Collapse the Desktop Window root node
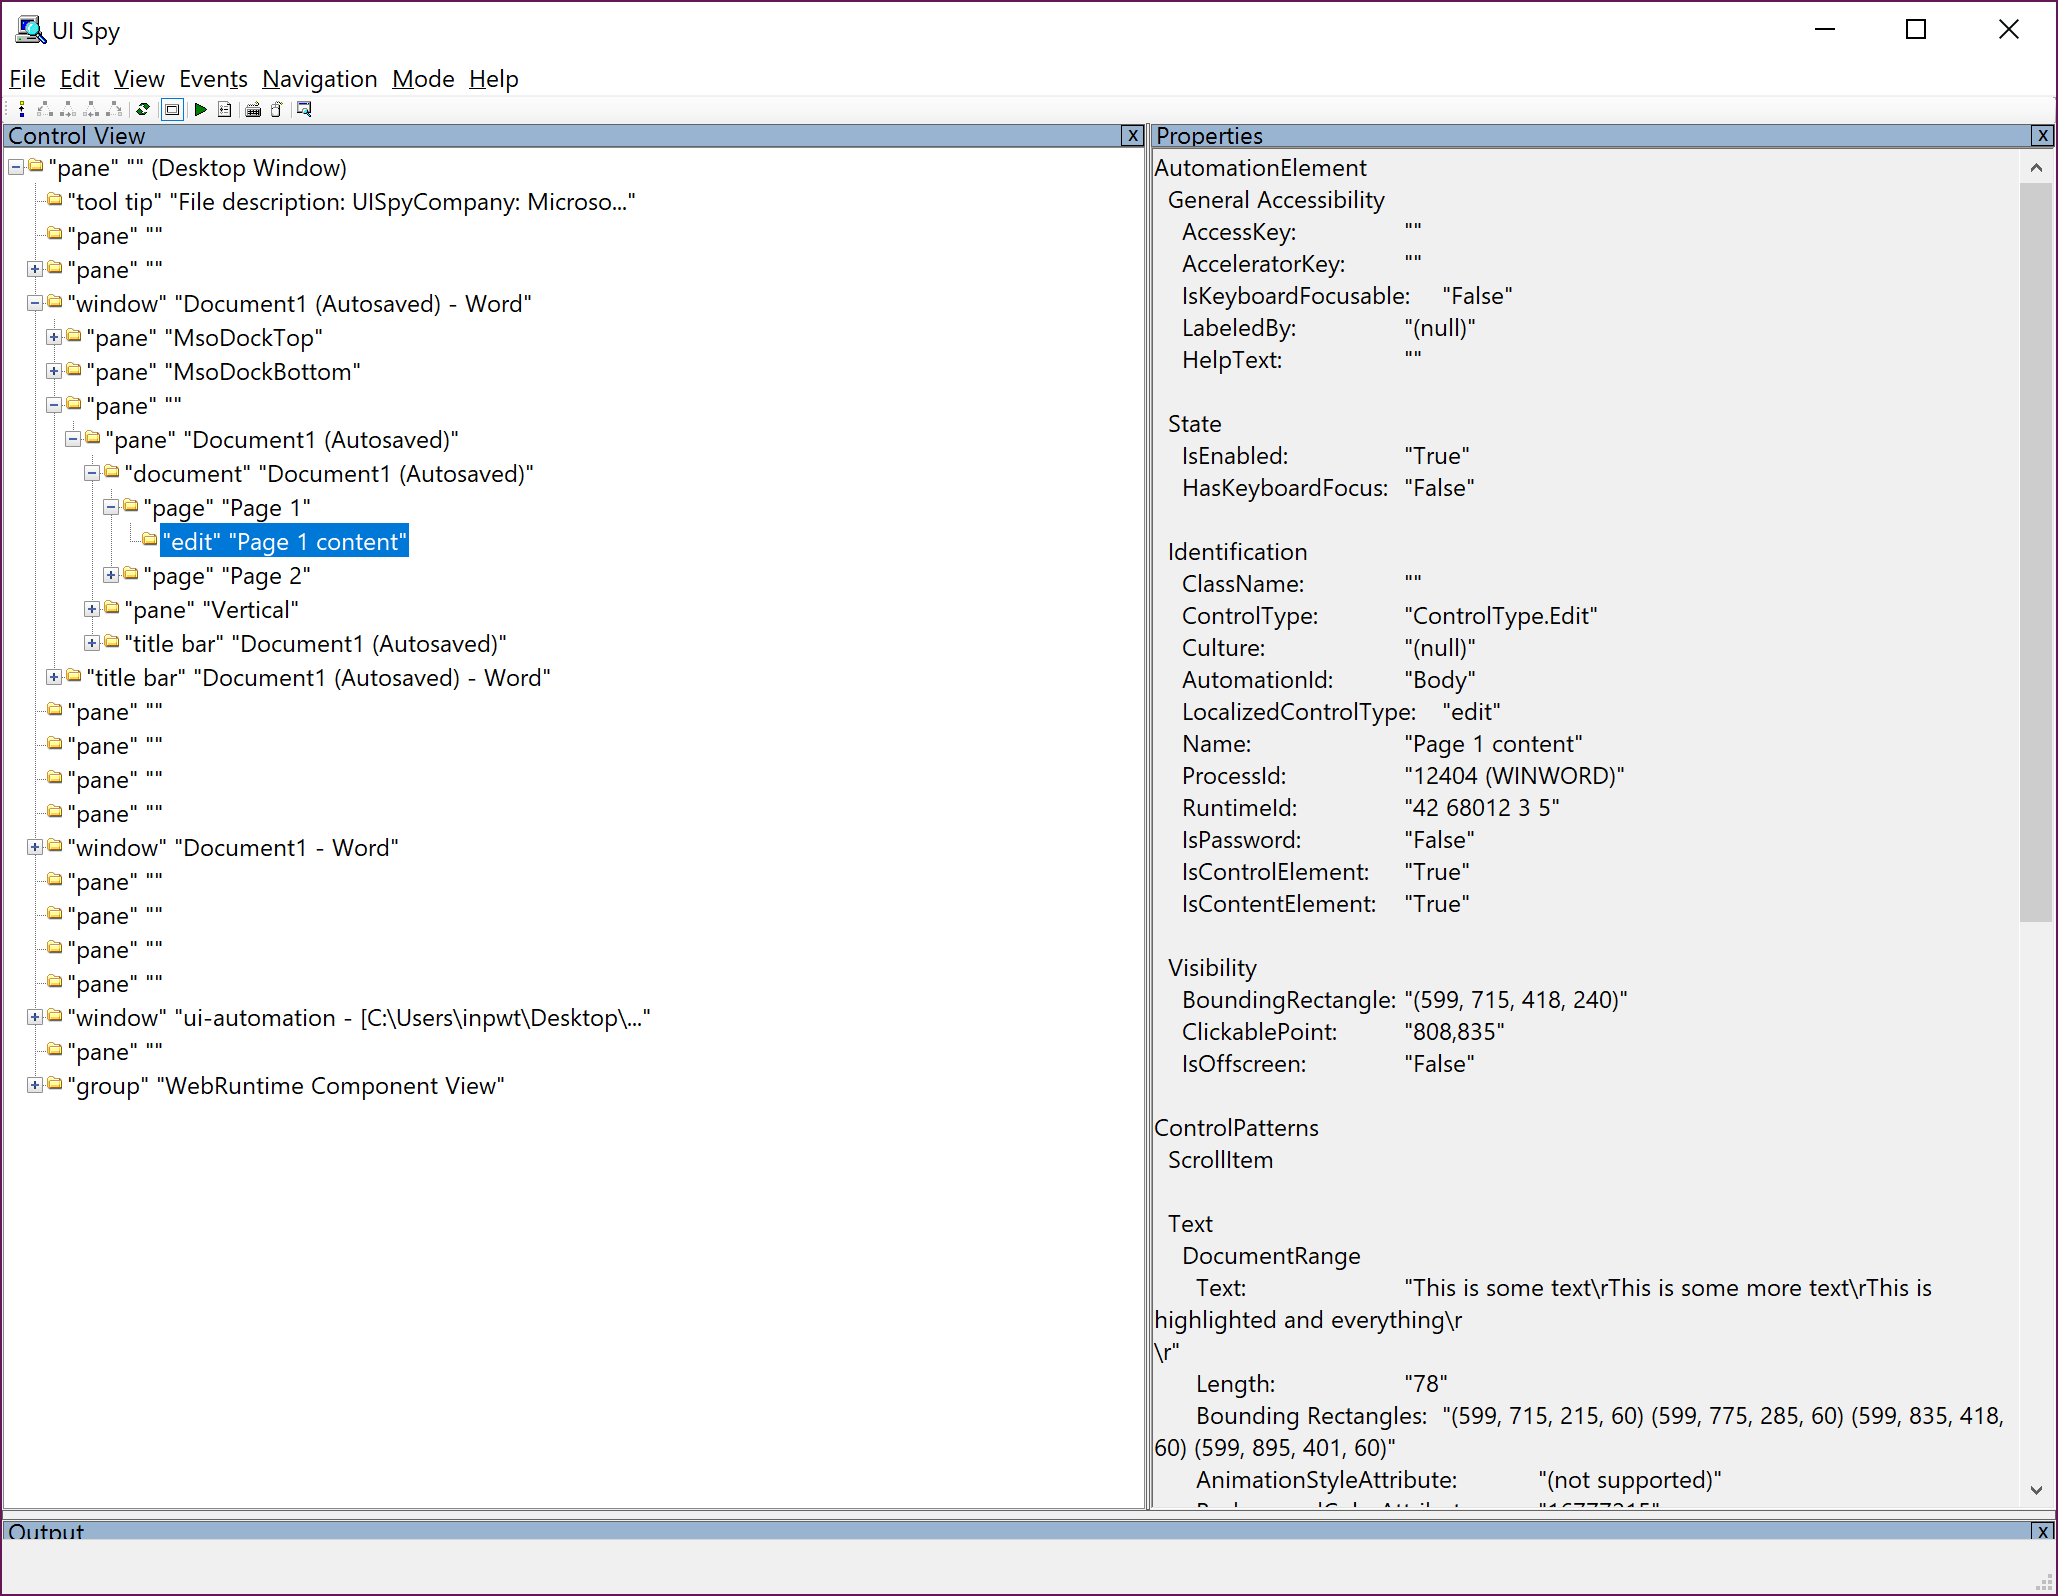This screenshot has height=1596, width=2058. click(16, 167)
